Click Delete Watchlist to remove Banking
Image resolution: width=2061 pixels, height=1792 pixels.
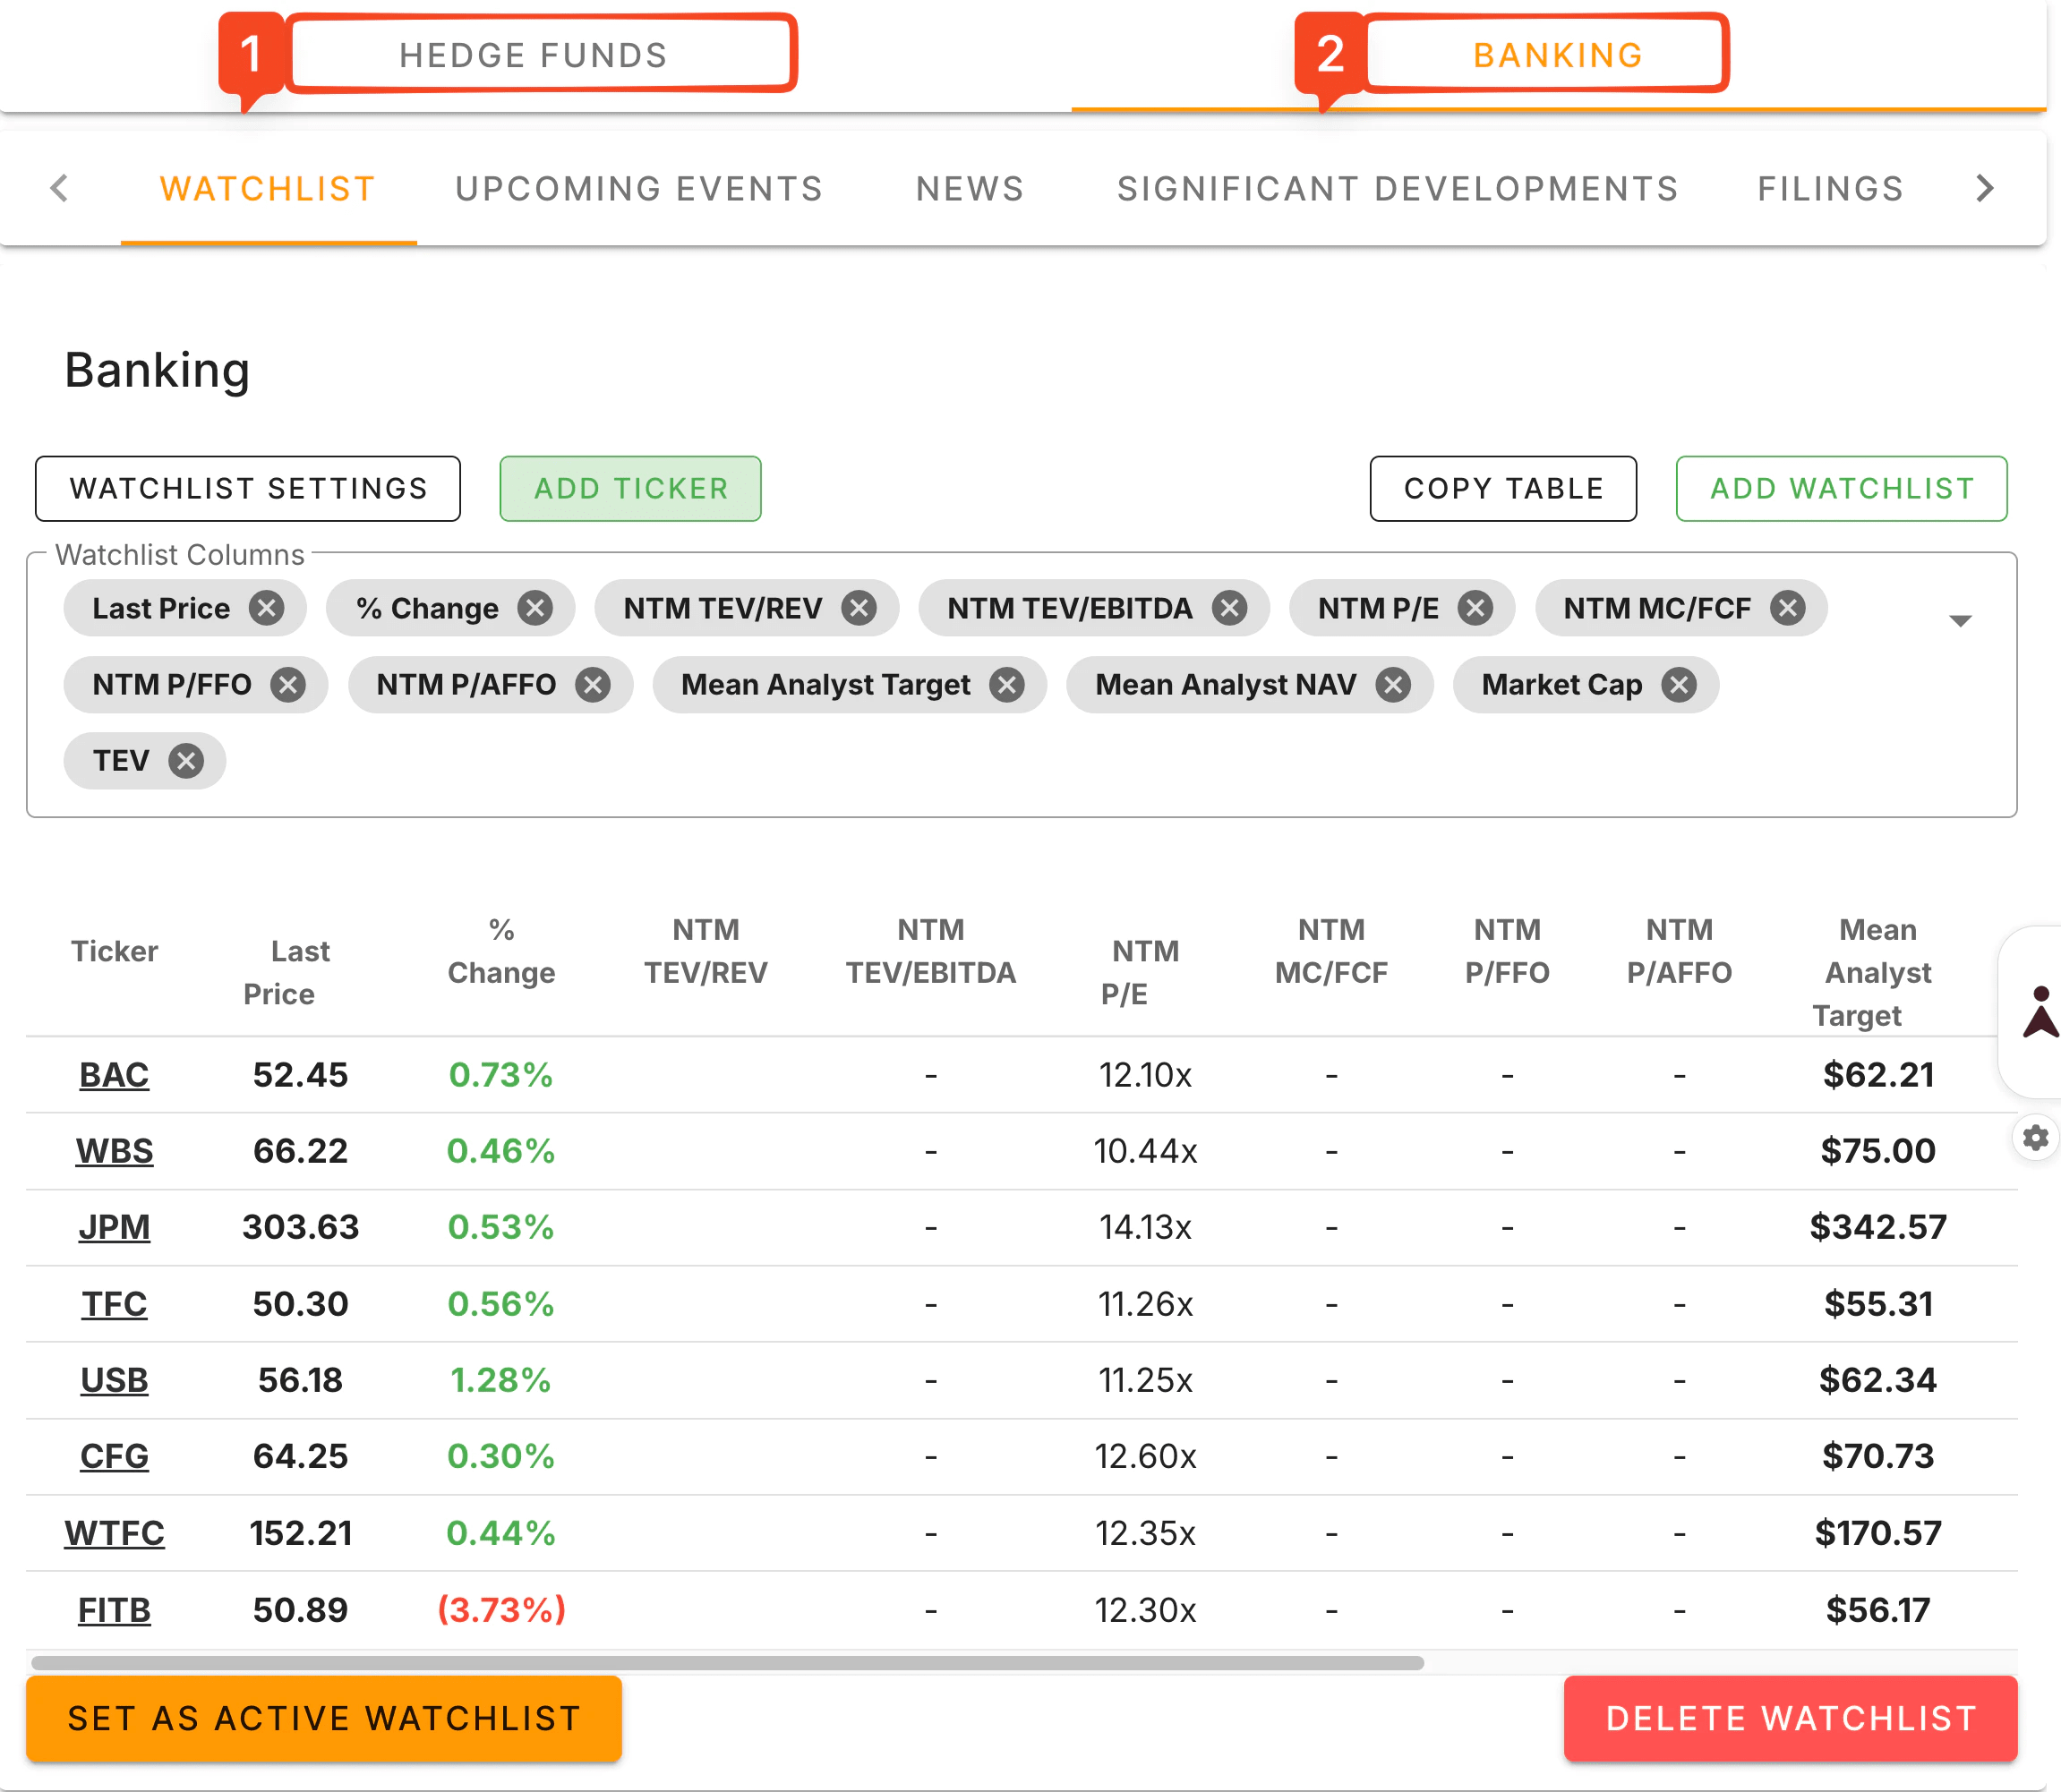pyautogui.click(x=1790, y=1719)
